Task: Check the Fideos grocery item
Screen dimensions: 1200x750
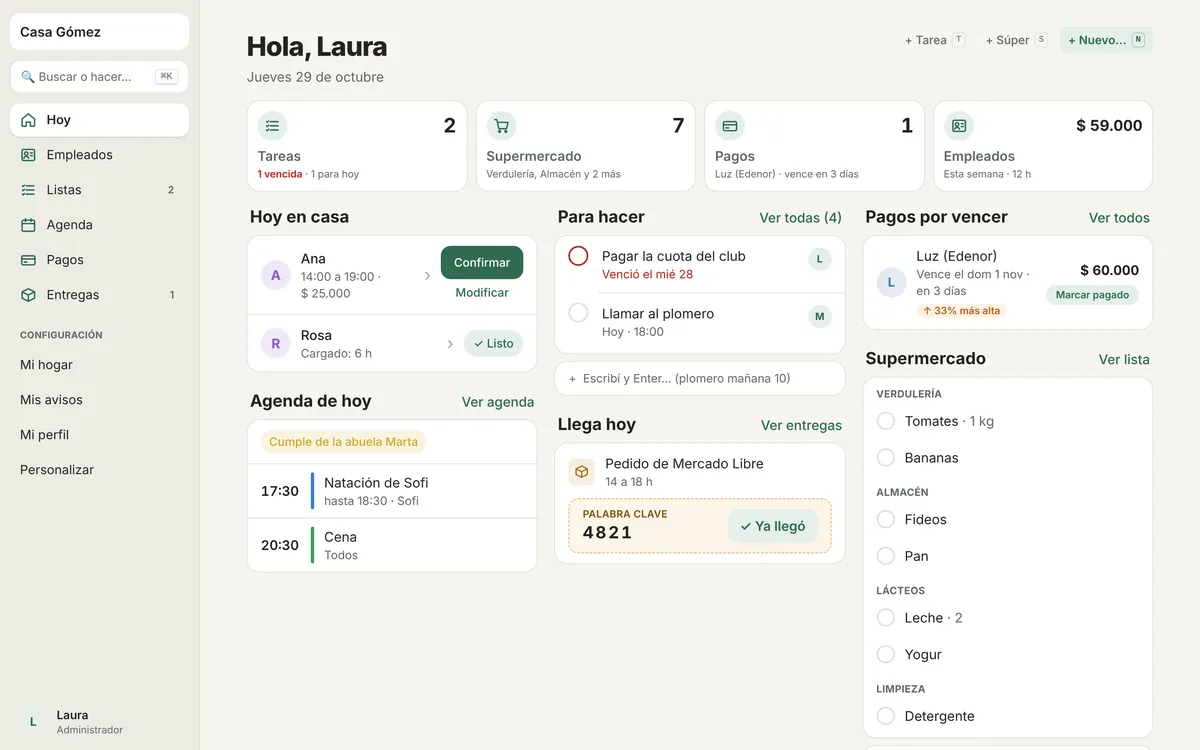Action: point(885,519)
